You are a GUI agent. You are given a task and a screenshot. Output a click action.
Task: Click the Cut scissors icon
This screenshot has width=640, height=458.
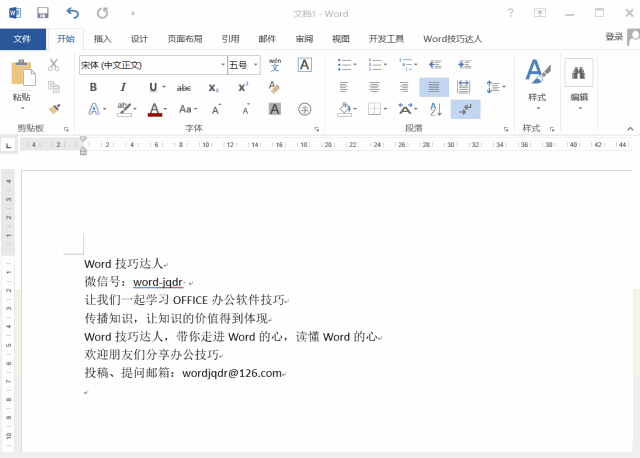[53, 65]
